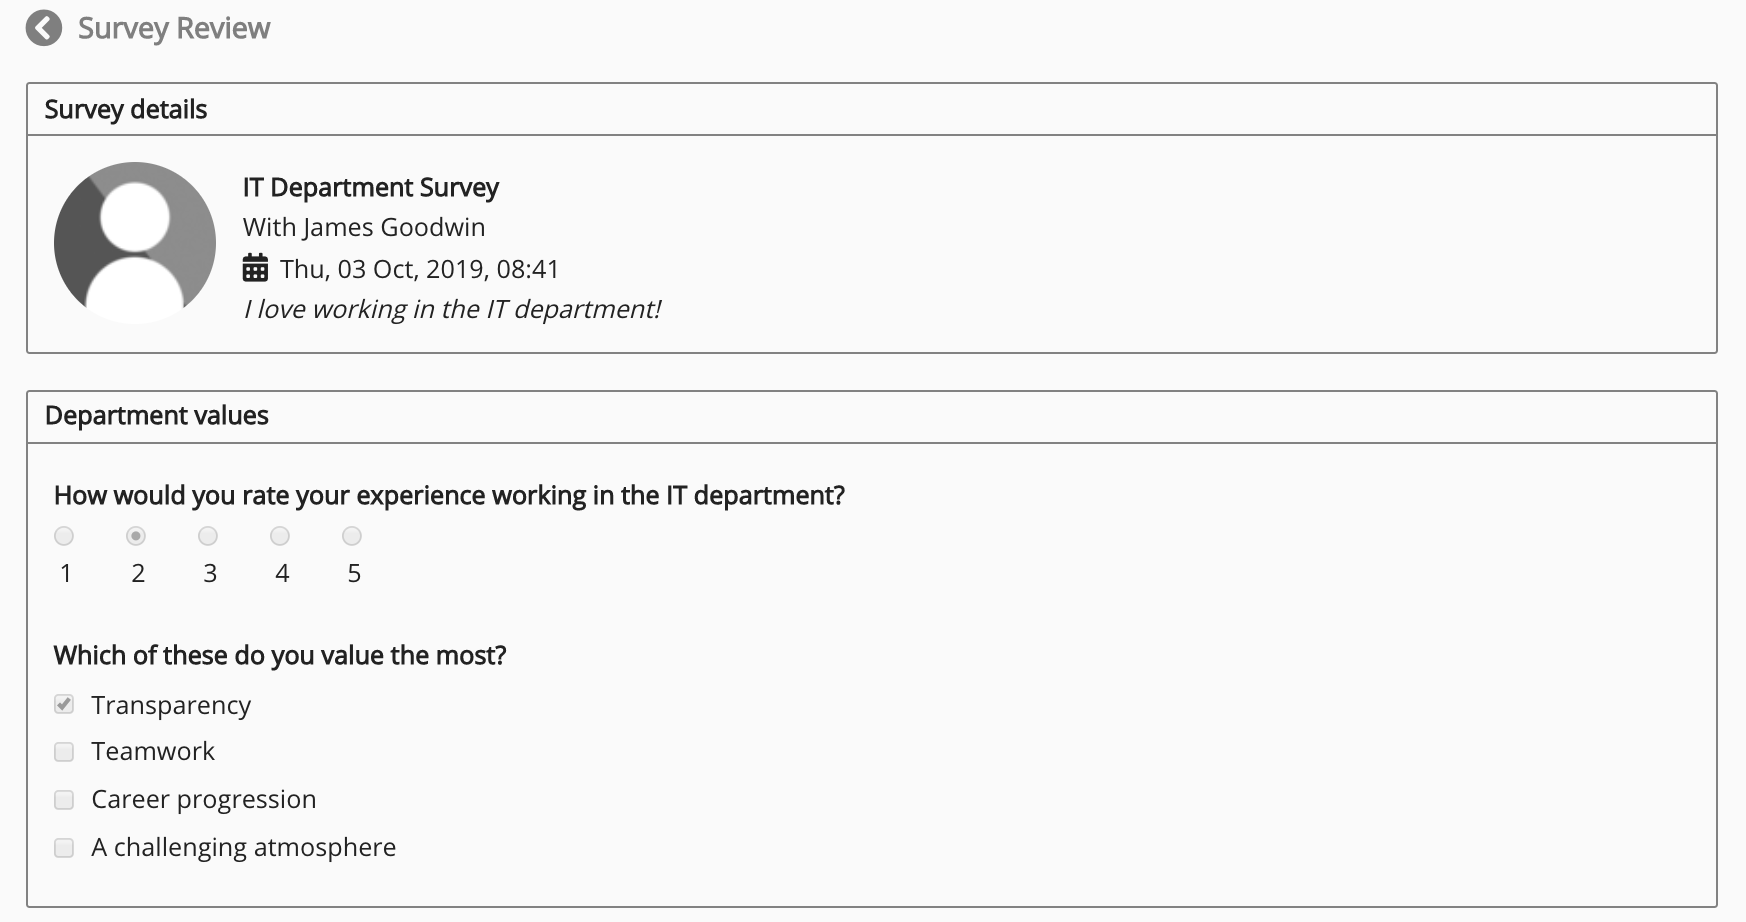
Task: Check the Teamwork checkbox
Action: click(64, 752)
